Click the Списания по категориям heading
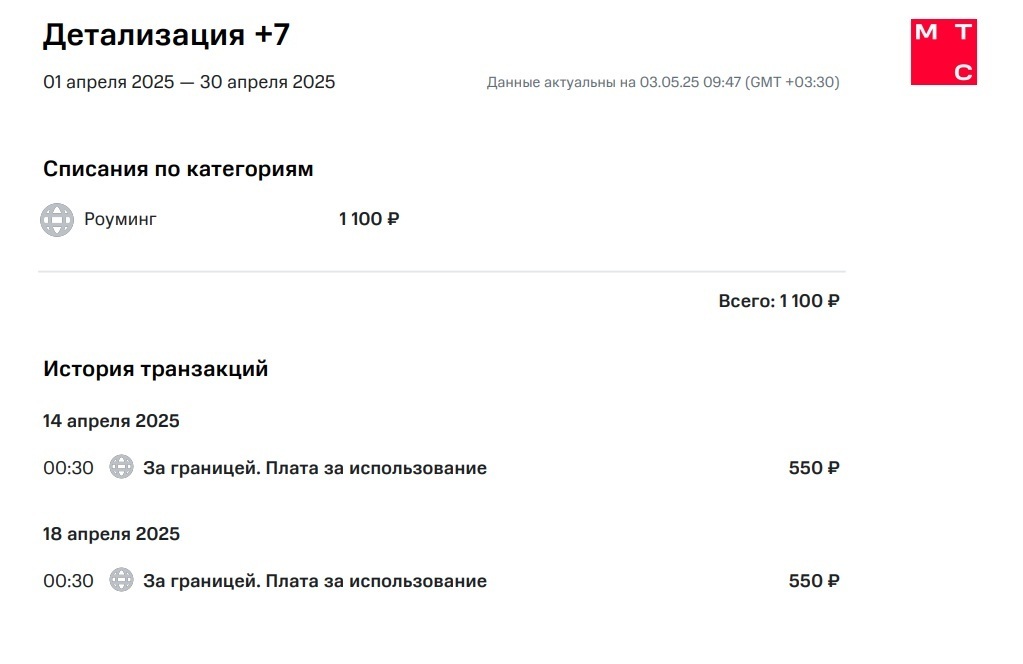Screen dimensions: 1023x664 pyautogui.click(x=178, y=169)
